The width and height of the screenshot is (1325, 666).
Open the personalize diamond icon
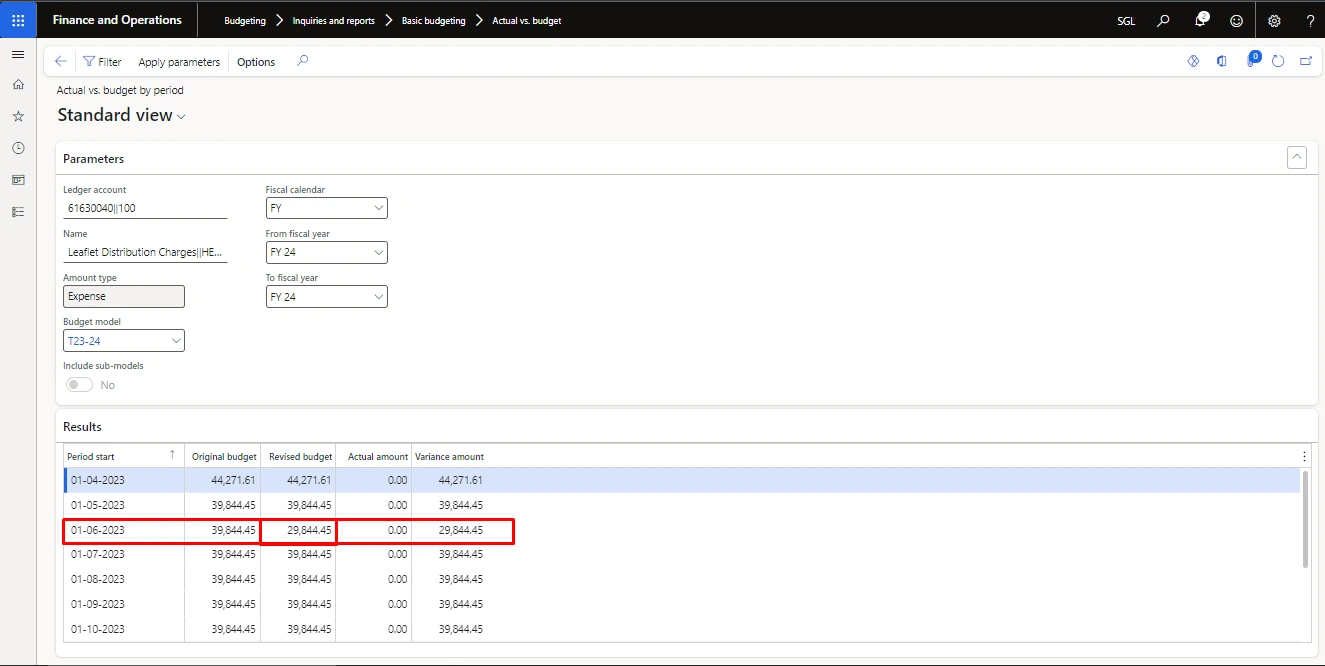1193,61
